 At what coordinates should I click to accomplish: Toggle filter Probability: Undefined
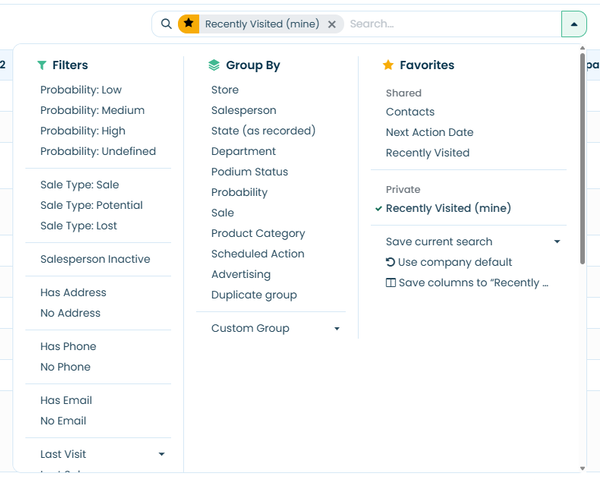point(98,151)
